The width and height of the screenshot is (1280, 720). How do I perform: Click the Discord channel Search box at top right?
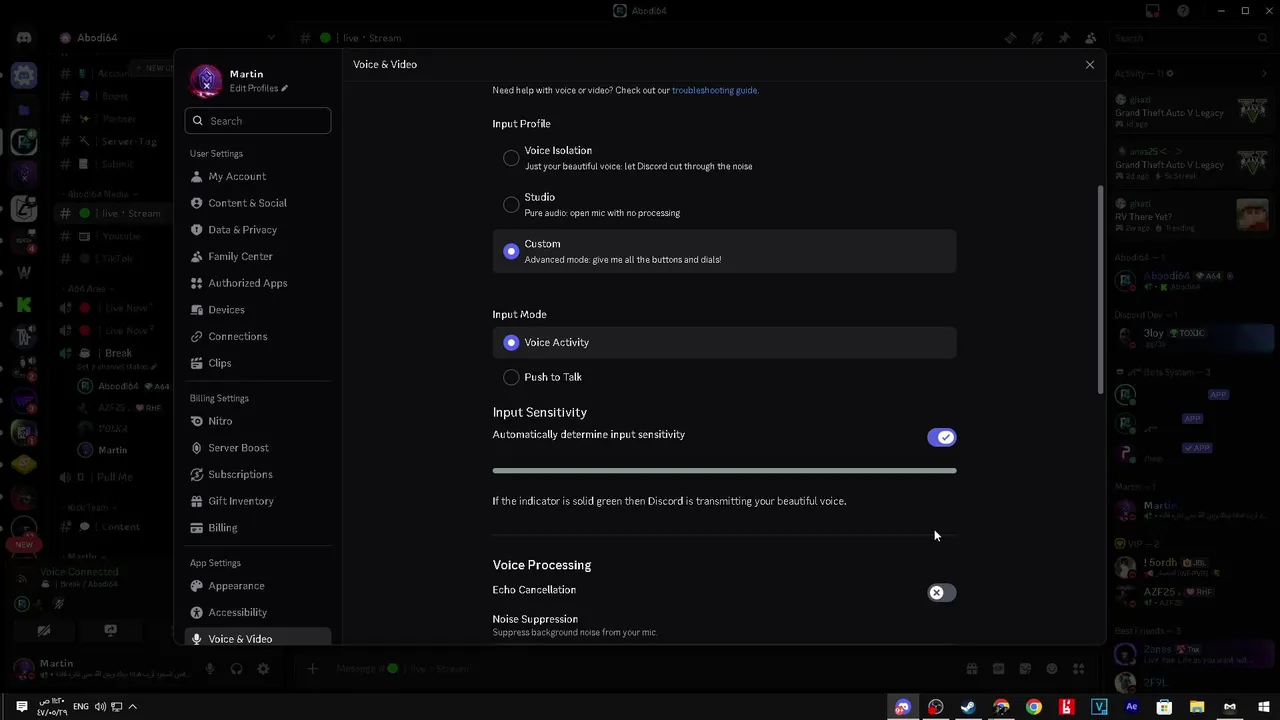pyautogui.click(x=1190, y=38)
